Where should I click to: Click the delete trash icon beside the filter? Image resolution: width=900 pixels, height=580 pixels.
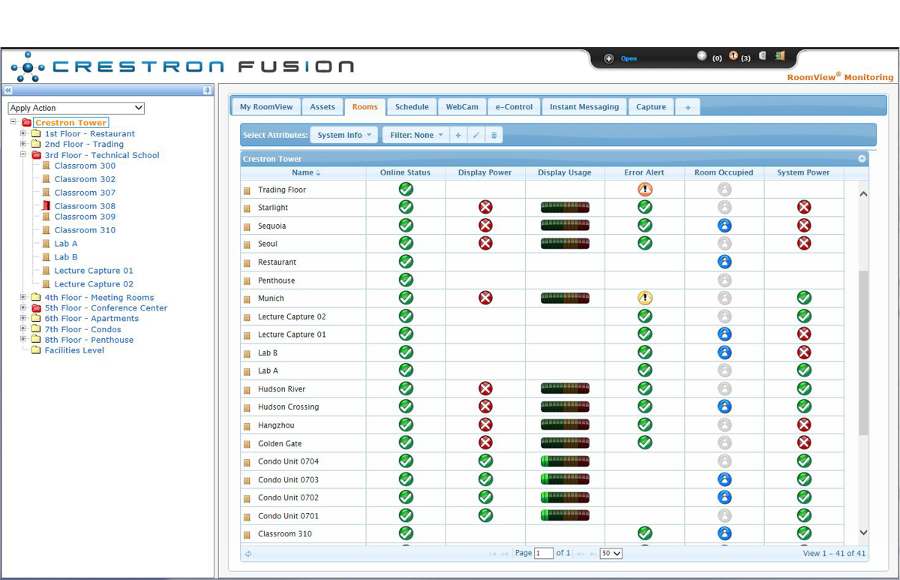pyautogui.click(x=494, y=136)
